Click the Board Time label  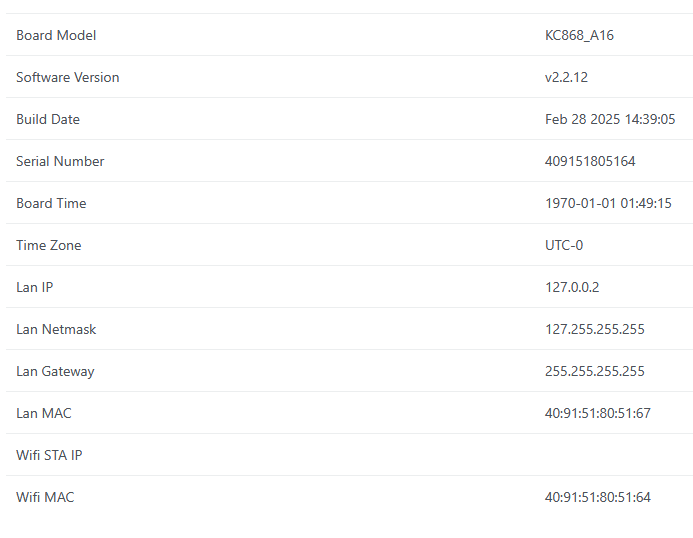tap(51, 203)
